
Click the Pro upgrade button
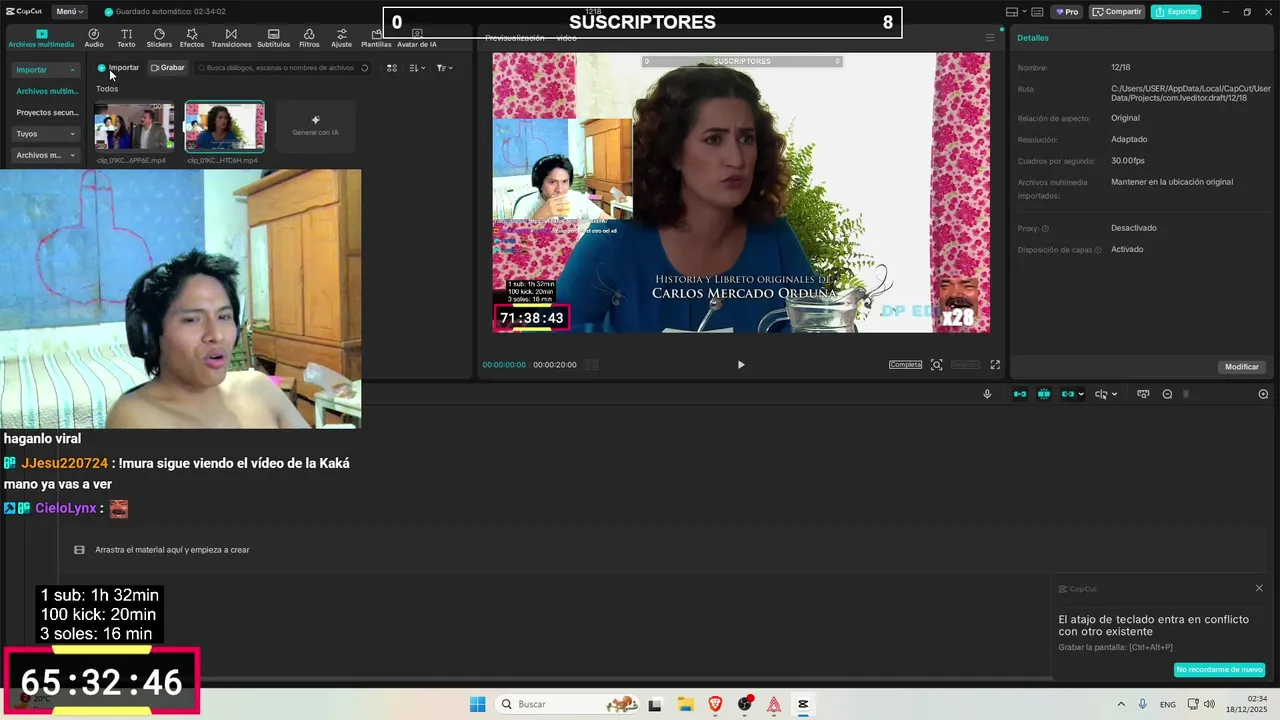(x=1067, y=12)
